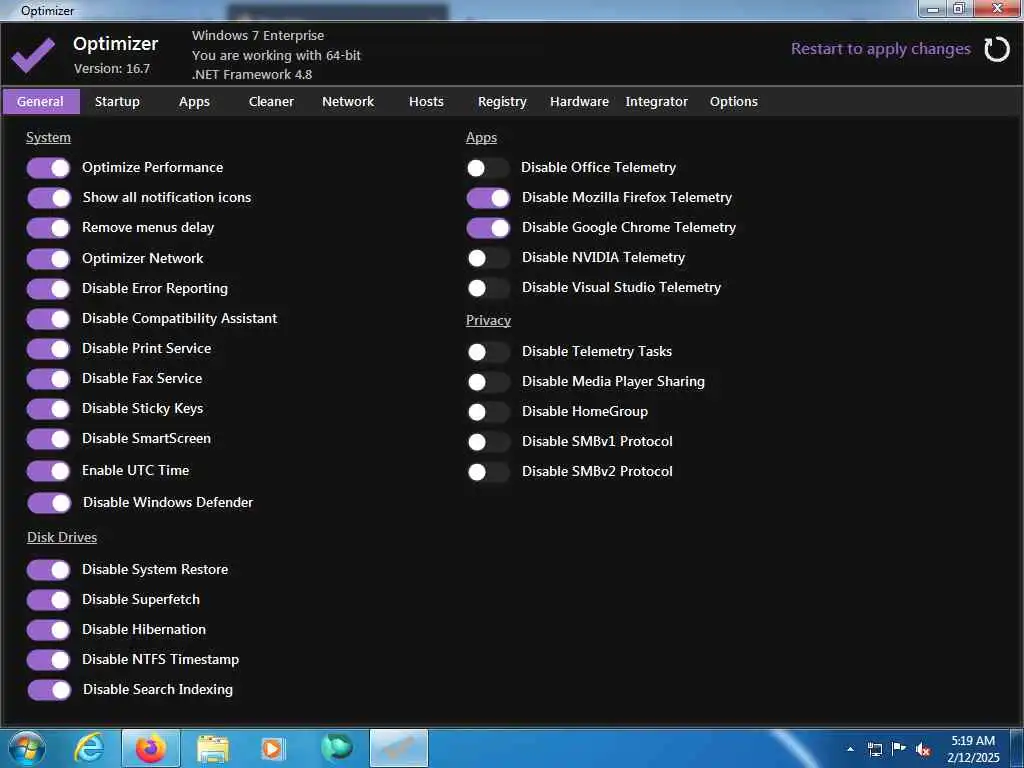Open the Cleaner tab
The height and width of the screenshot is (768, 1024).
[271, 102]
